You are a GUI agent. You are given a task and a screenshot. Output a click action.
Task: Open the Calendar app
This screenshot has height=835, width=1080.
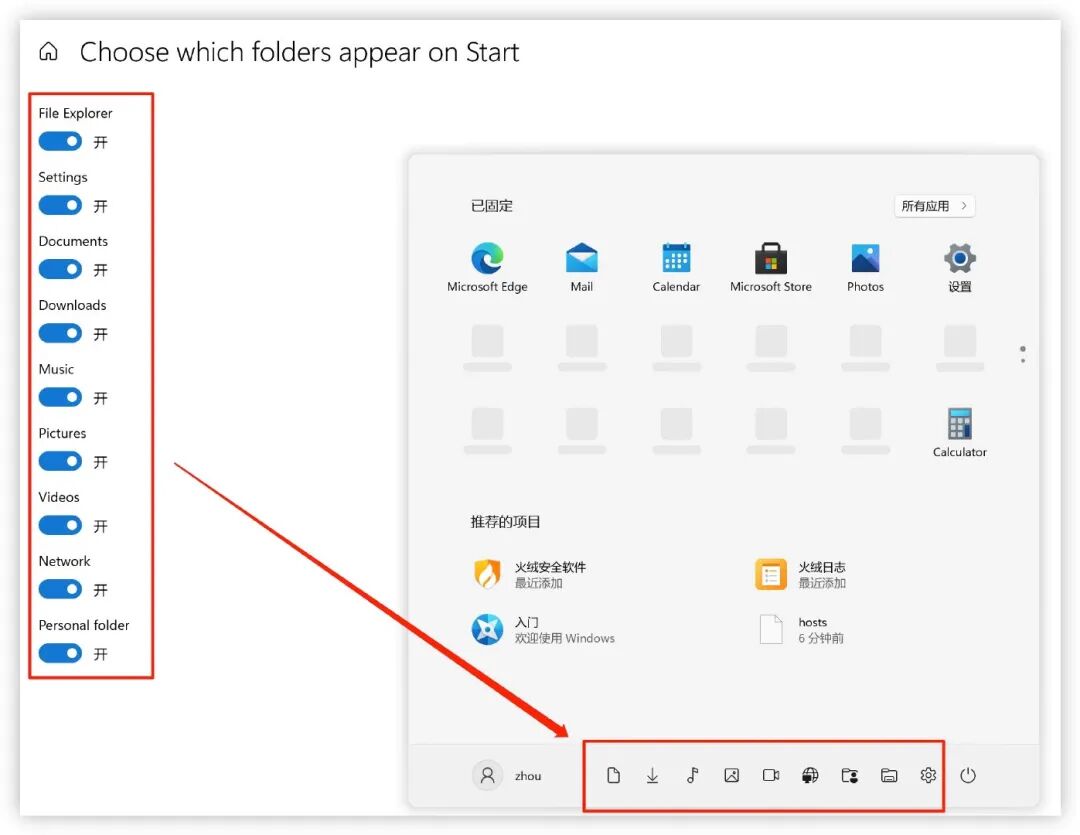[676, 267]
